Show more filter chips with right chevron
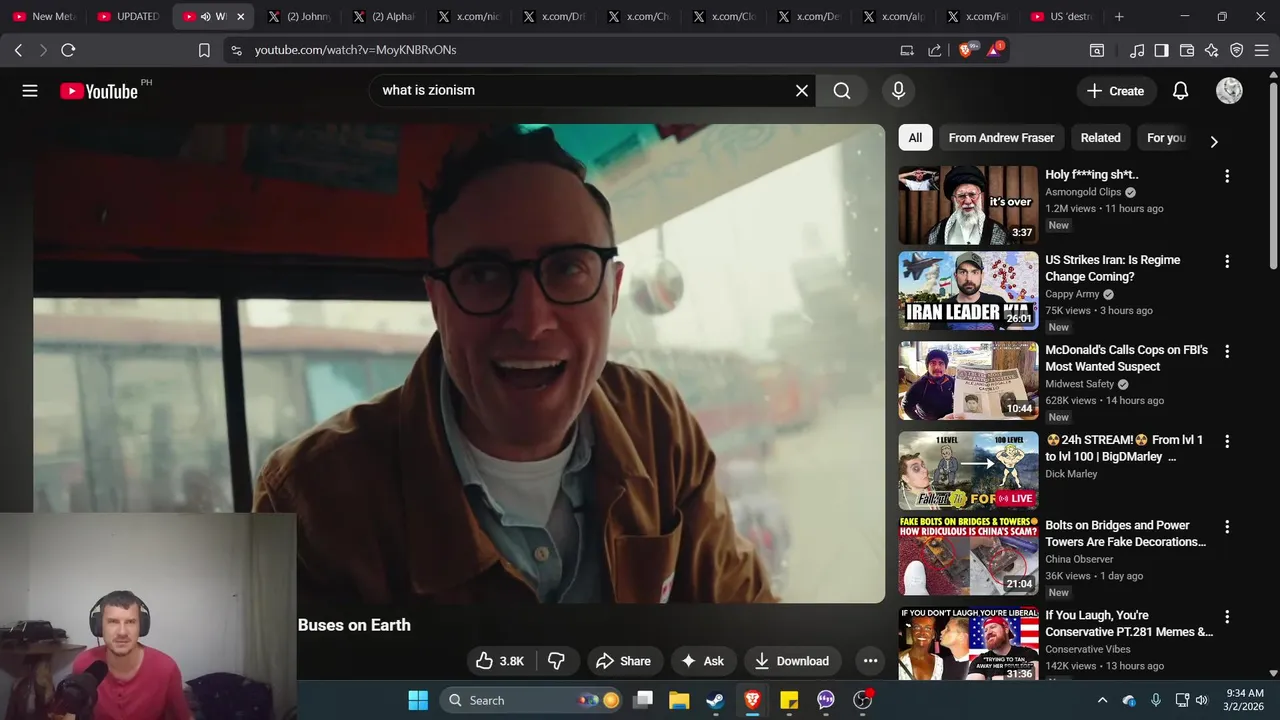This screenshot has width=1280, height=720. pos(1213,142)
